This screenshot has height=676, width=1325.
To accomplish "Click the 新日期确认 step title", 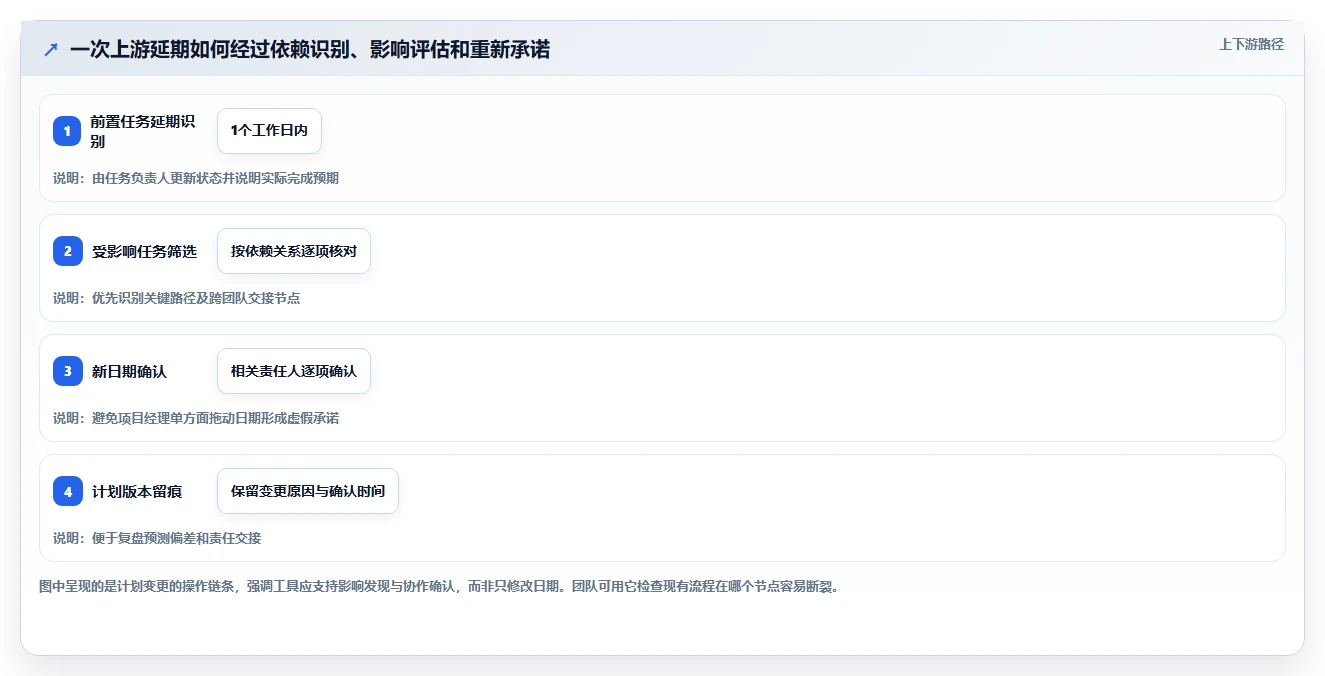I will (130, 372).
